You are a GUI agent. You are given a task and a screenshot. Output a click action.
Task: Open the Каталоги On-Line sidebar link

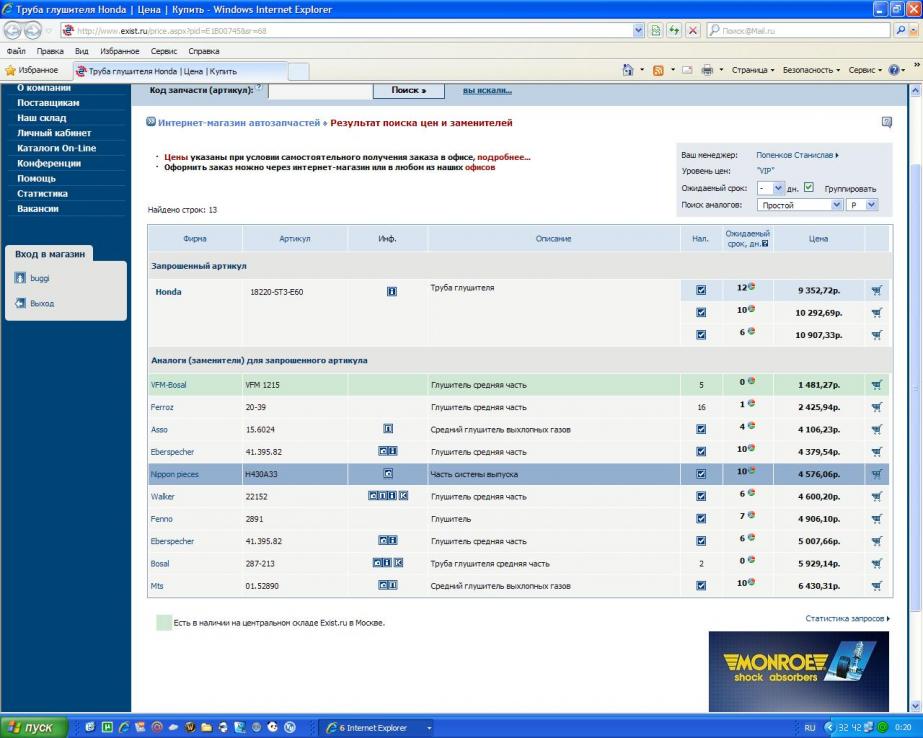[57, 148]
